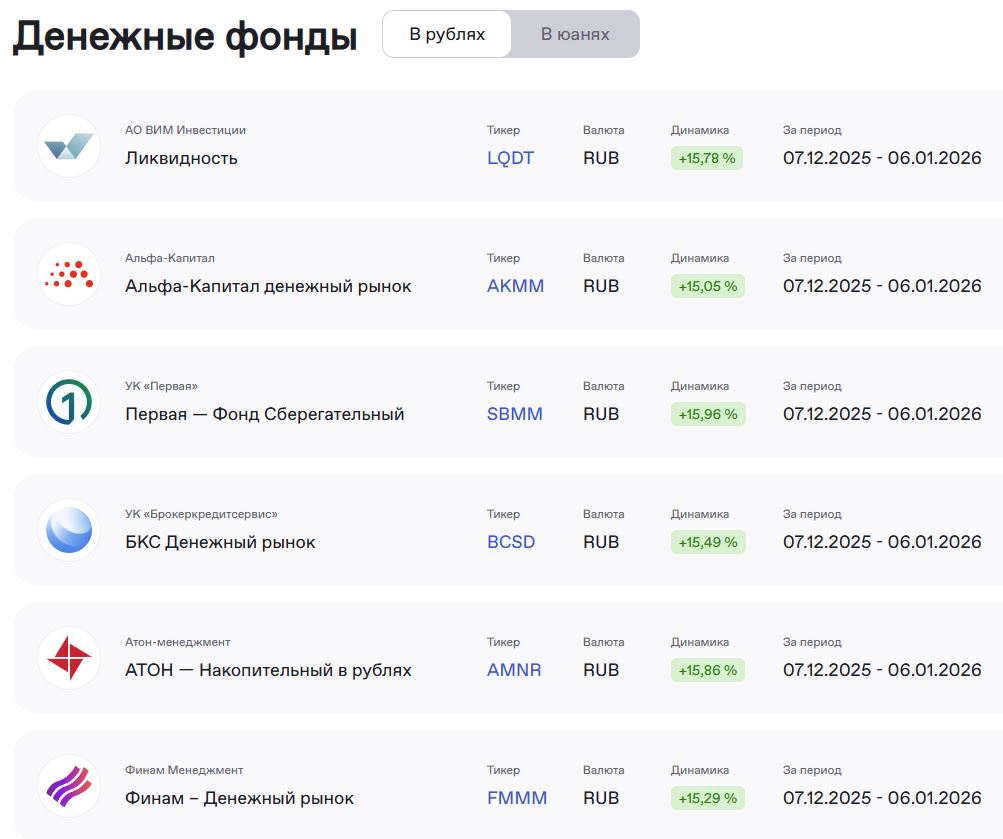The height and width of the screenshot is (839, 1003).
Task: Click RUB currency in Финам row
Action: 601,797
